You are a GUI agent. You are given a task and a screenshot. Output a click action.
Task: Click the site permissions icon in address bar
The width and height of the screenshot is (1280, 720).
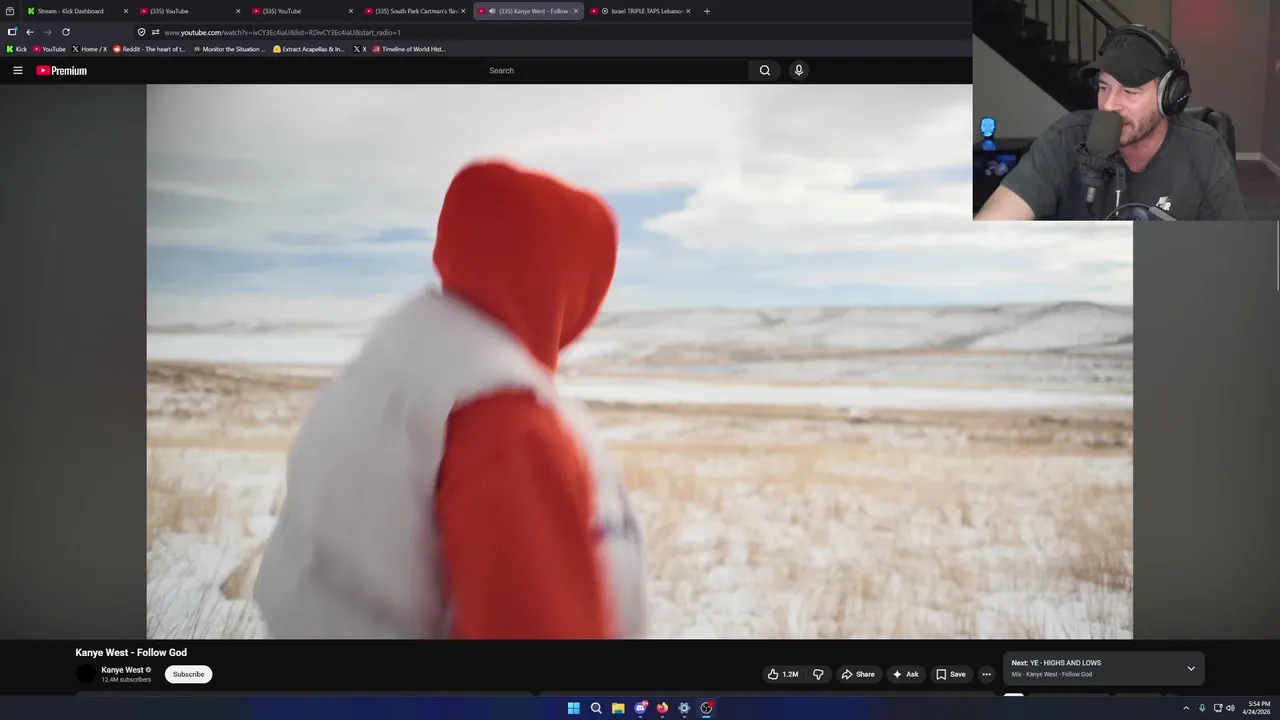pos(155,32)
